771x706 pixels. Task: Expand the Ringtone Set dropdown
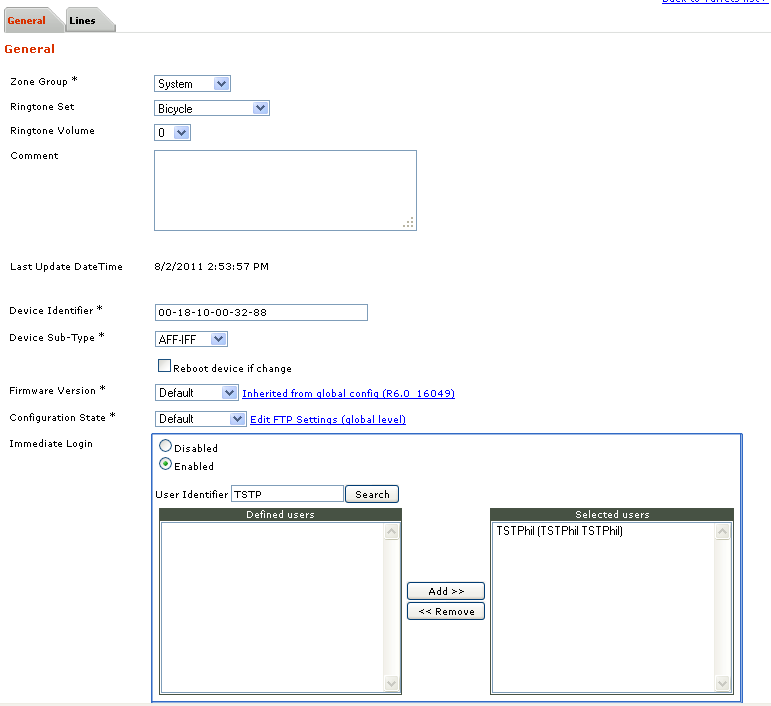click(x=212, y=108)
